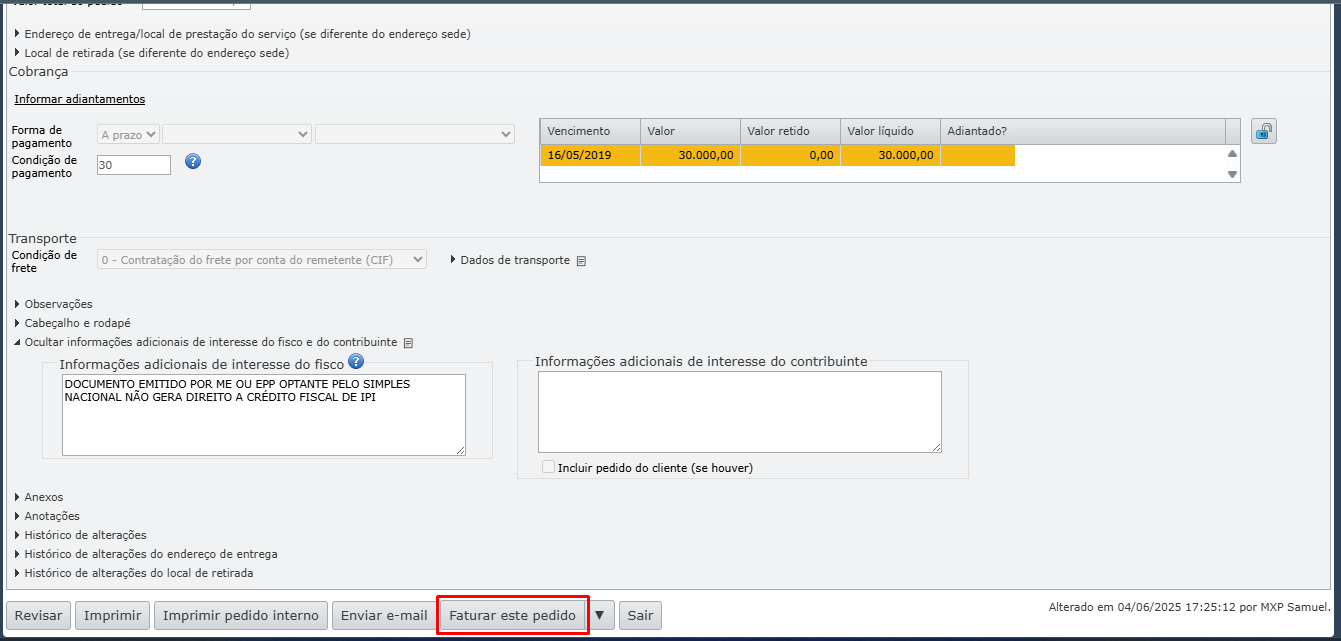Image resolution: width=1341 pixels, height=641 pixels.
Task: Click Vencimento column header
Action: click(x=590, y=131)
